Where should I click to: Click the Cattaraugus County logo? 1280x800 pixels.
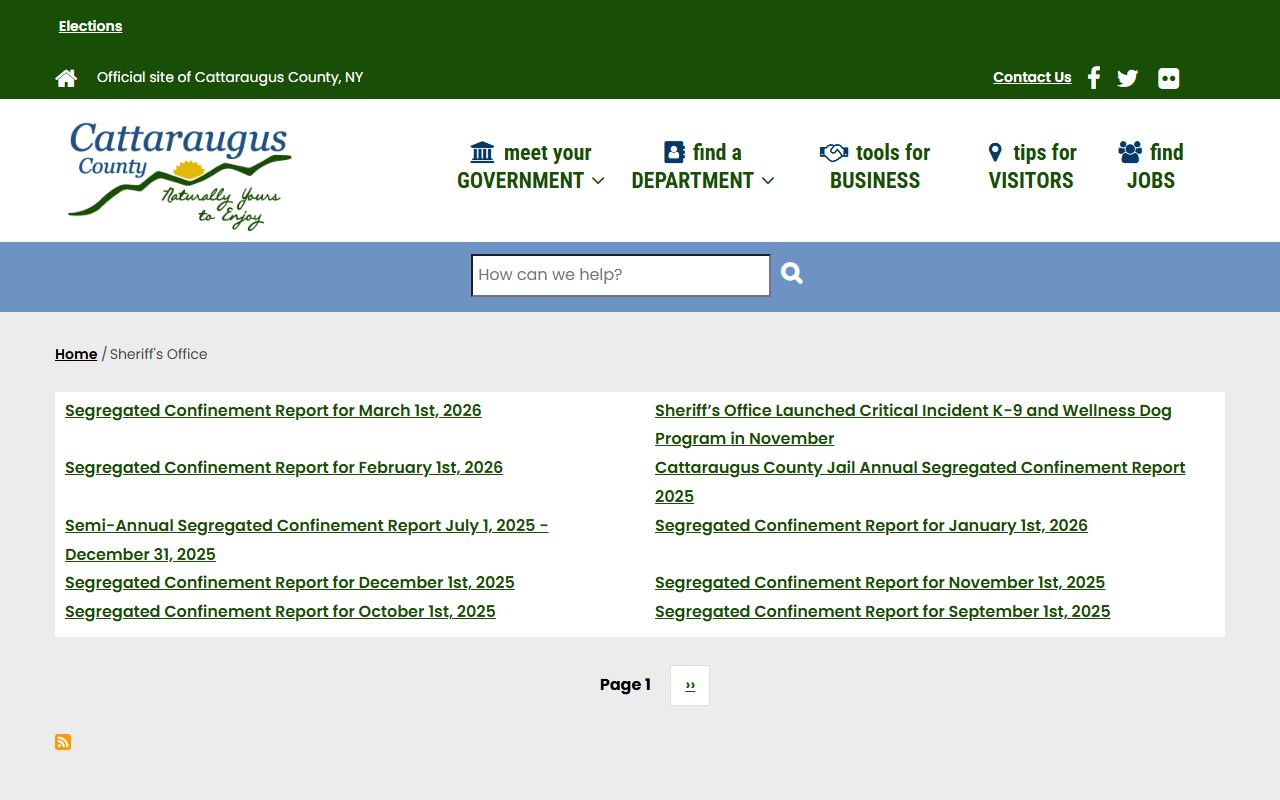[x=180, y=176]
